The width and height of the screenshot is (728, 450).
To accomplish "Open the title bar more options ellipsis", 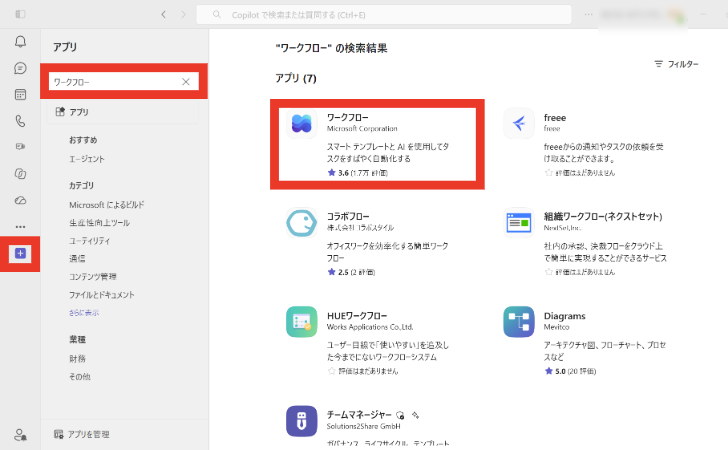I will (x=588, y=14).
